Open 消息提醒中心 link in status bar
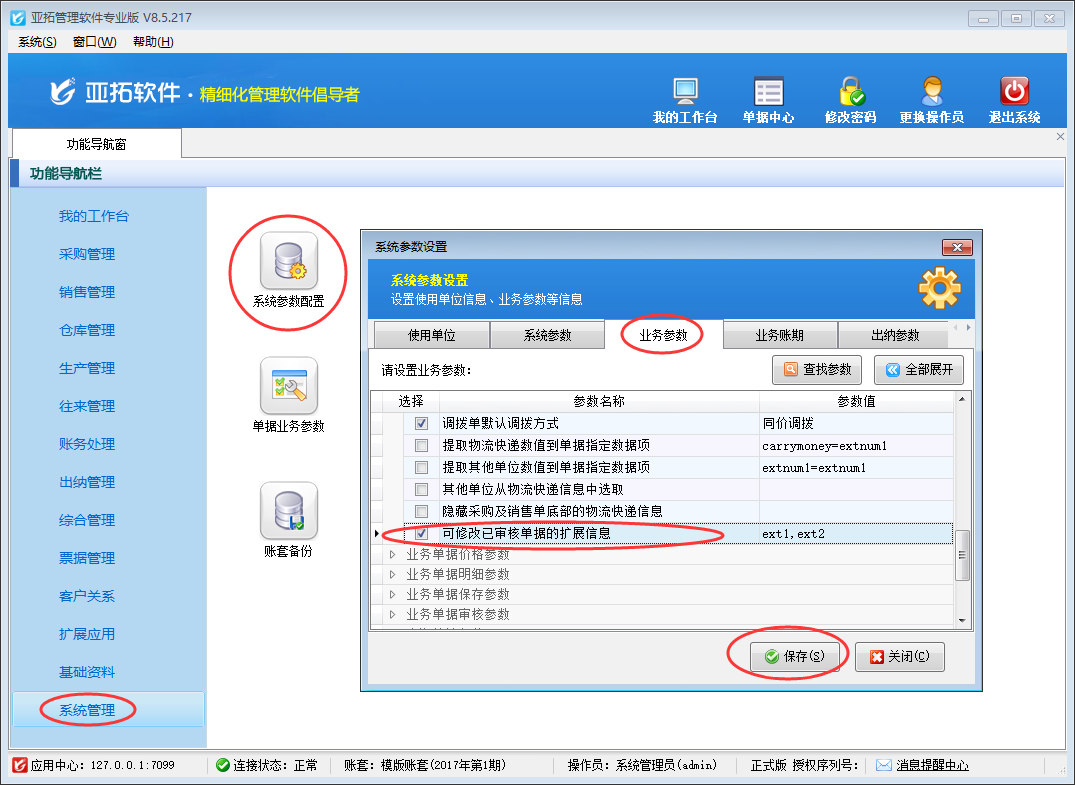 tap(932, 765)
